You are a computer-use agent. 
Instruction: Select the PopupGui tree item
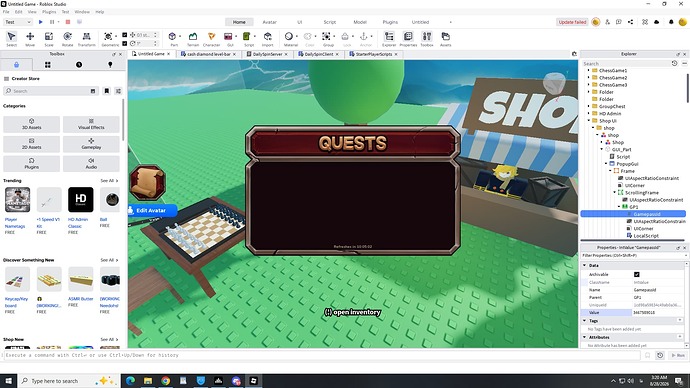627,164
